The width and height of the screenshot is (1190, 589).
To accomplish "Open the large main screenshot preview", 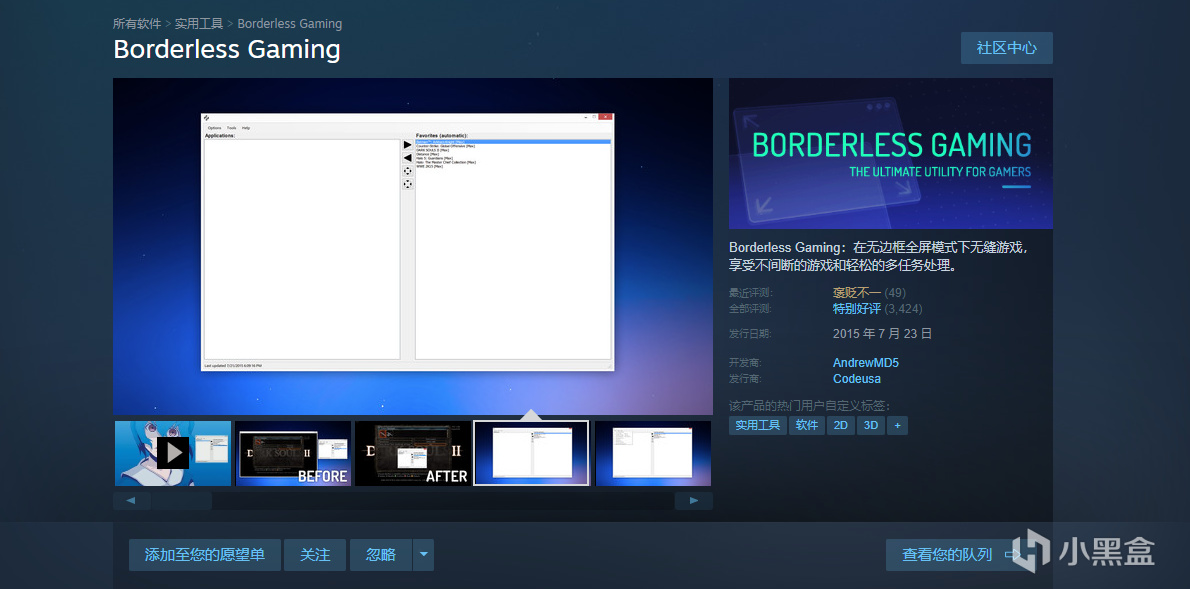I will [413, 246].
